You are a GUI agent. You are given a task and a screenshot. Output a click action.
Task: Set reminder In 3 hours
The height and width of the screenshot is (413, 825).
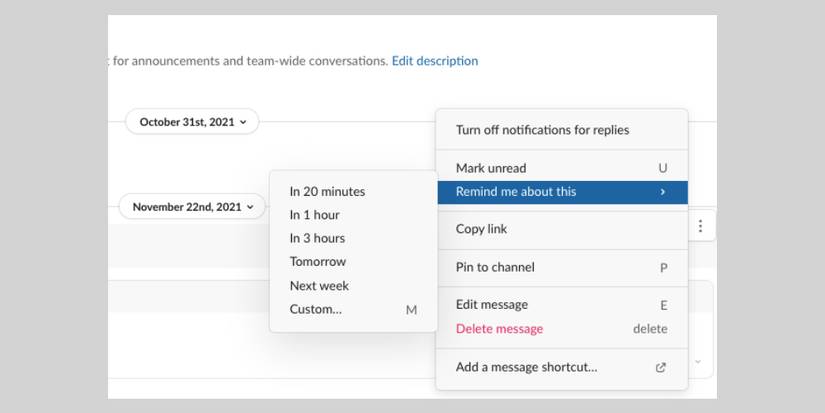click(353, 238)
